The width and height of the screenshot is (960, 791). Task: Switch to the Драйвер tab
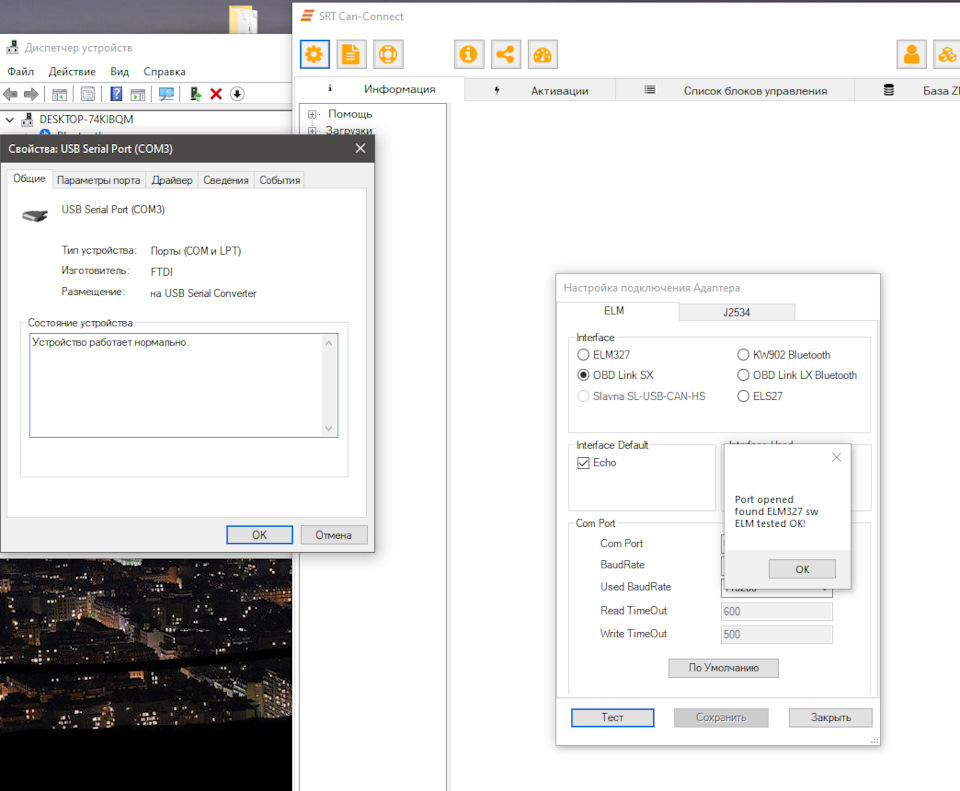click(x=172, y=180)
